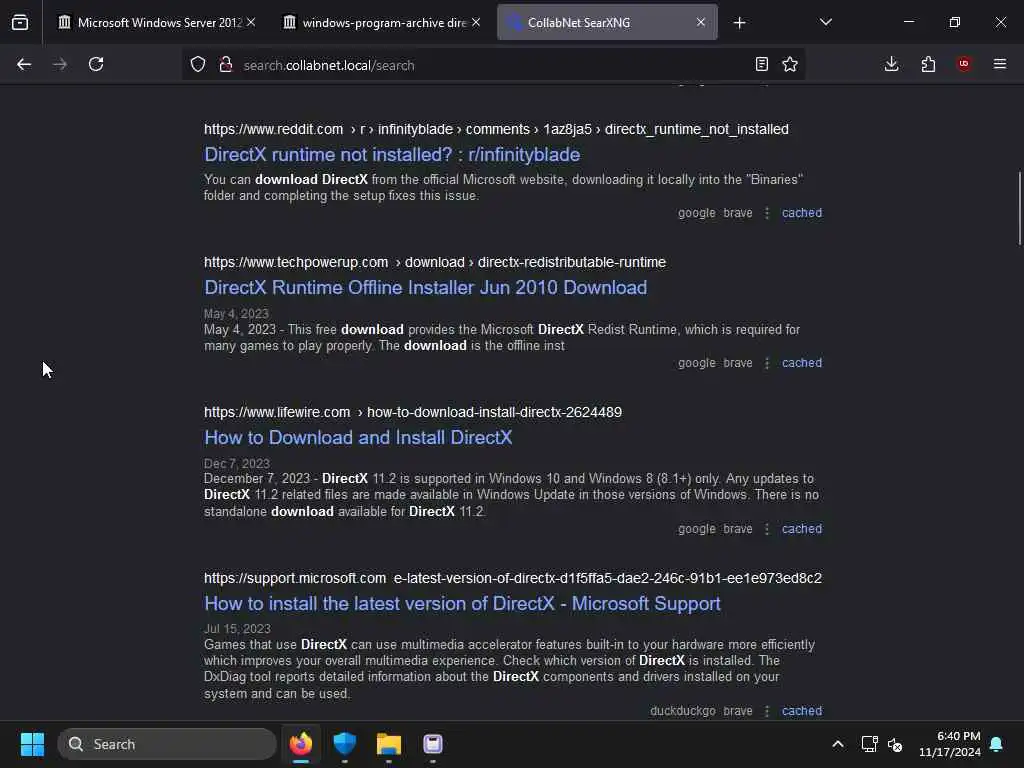
Task: Switch to windows-program-archive tab
Action: (382, 22)
